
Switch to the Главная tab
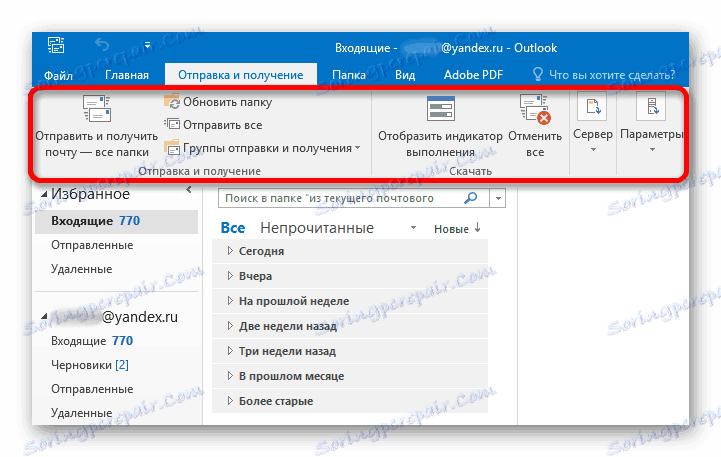(127, 75)
